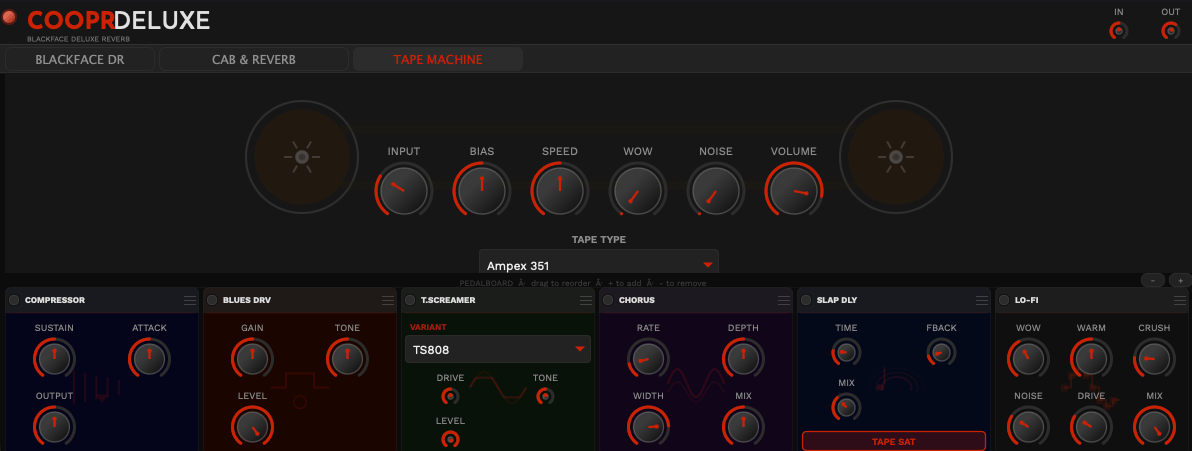This screenshot has width=1192, height=451.
Task: Click the Blues Drv LEVEL knob
Action: [x=252, y=426]
